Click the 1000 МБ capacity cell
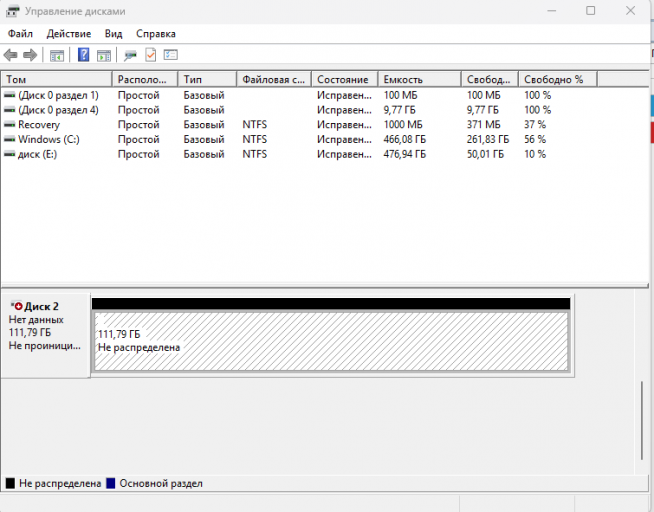The height and width of the screenshot is (512, 654). coord(403,125)
